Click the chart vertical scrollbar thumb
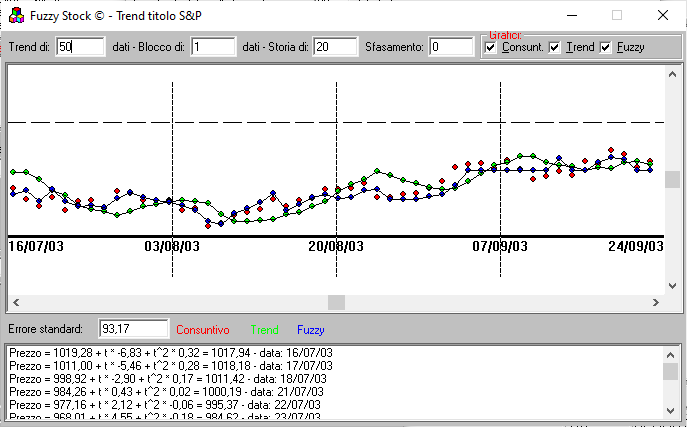 pos(672,179)
